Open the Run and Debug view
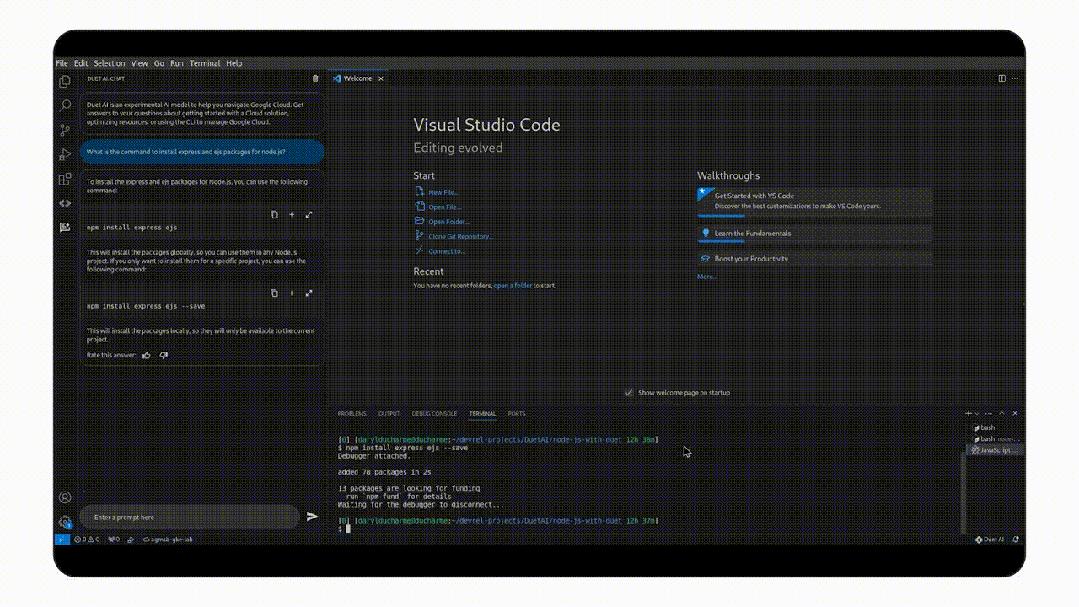 point(65,154)
